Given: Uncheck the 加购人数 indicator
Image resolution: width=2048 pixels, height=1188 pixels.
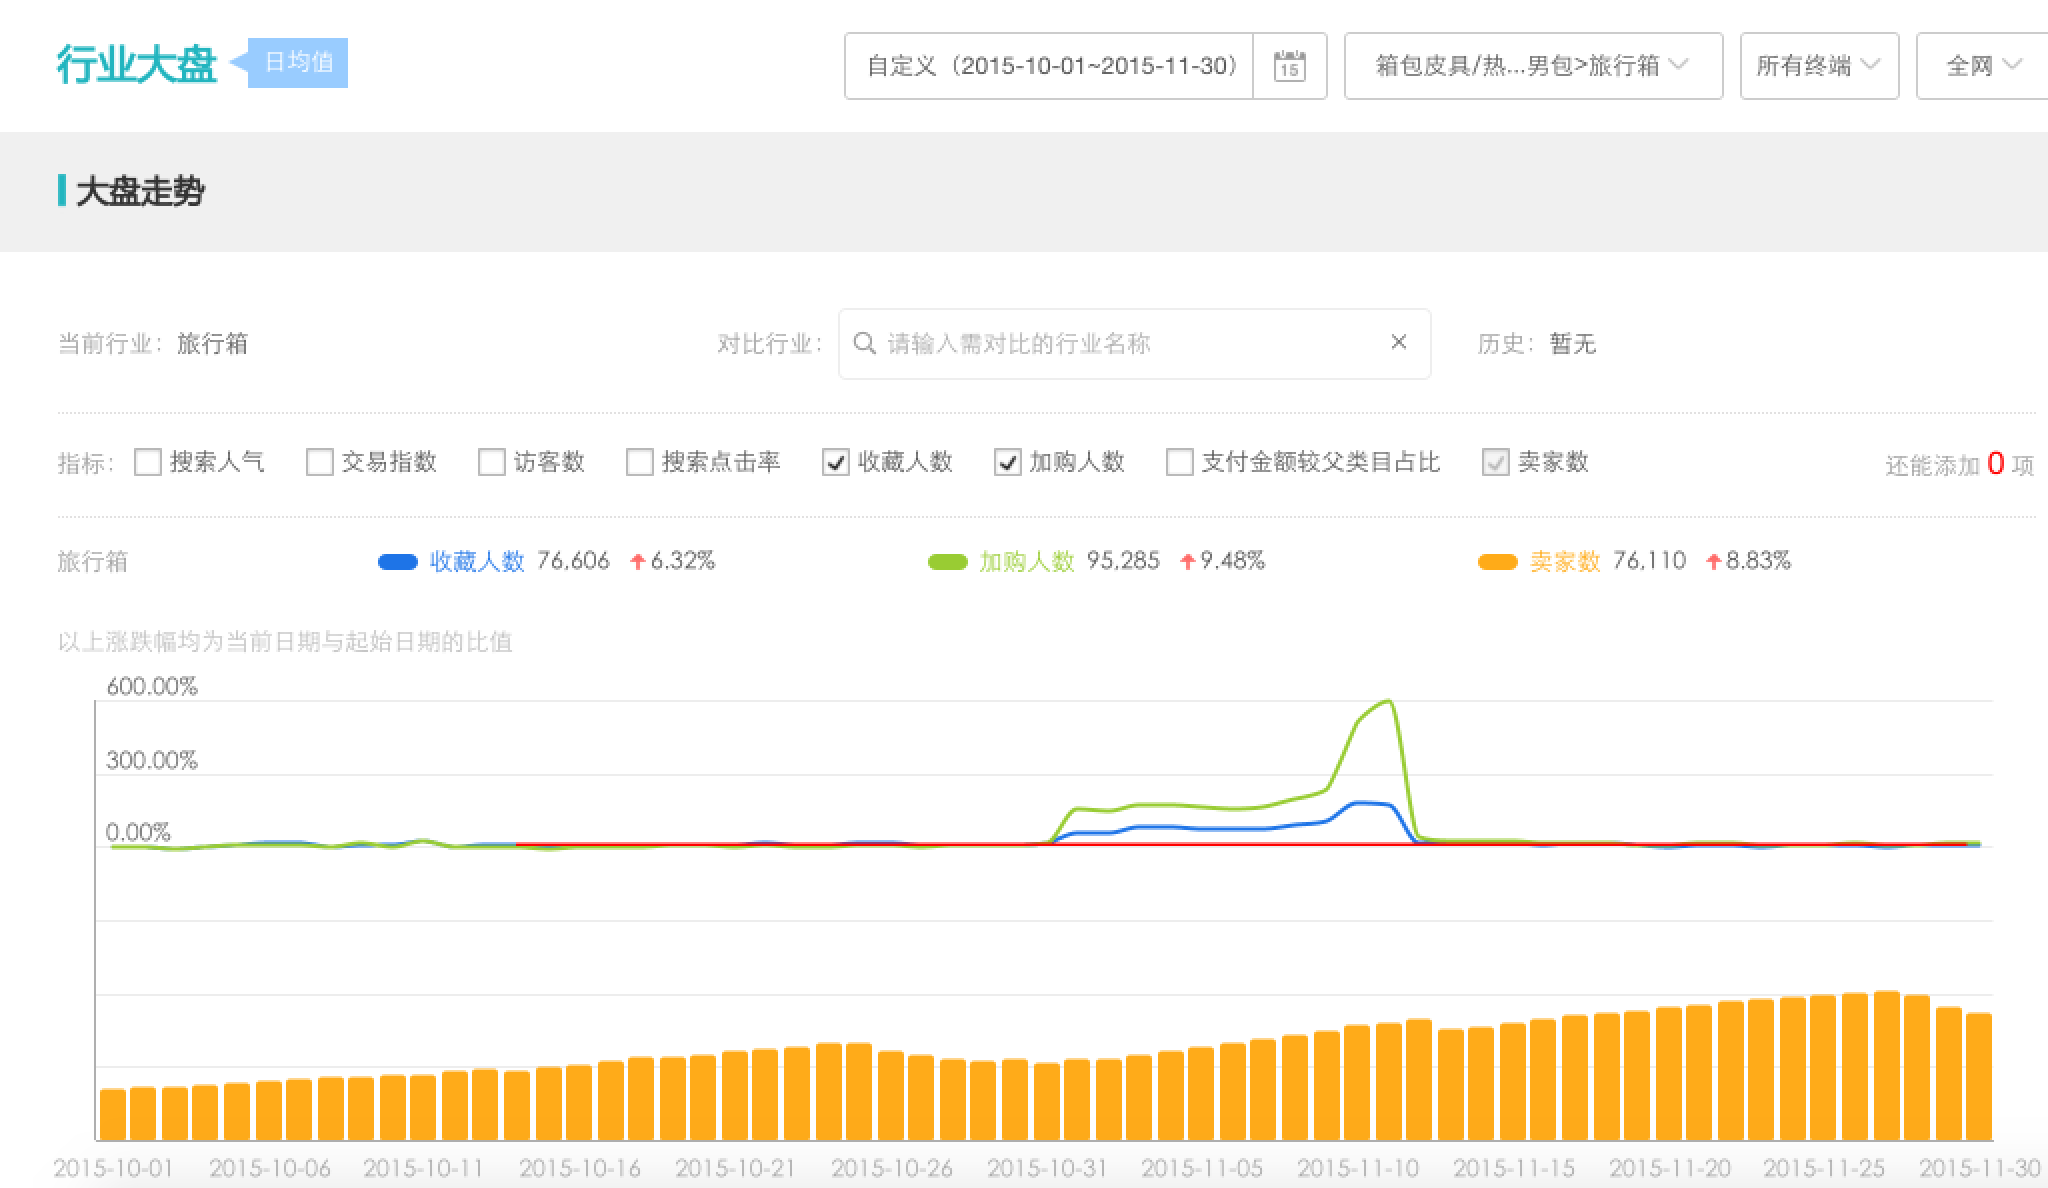Looking at the screenshot, I should [1008, 462].
